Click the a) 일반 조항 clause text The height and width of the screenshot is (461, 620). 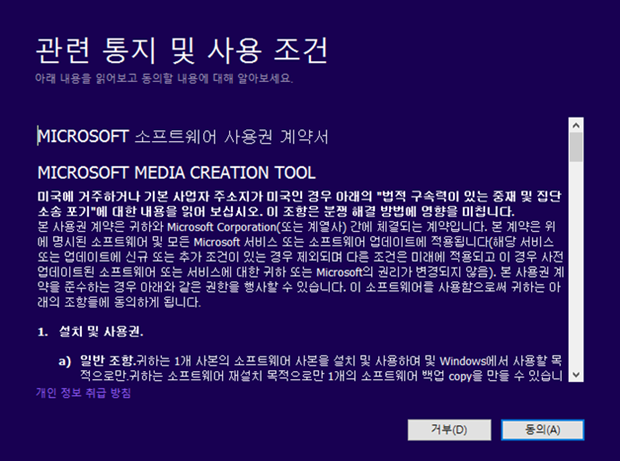[310, 368]
